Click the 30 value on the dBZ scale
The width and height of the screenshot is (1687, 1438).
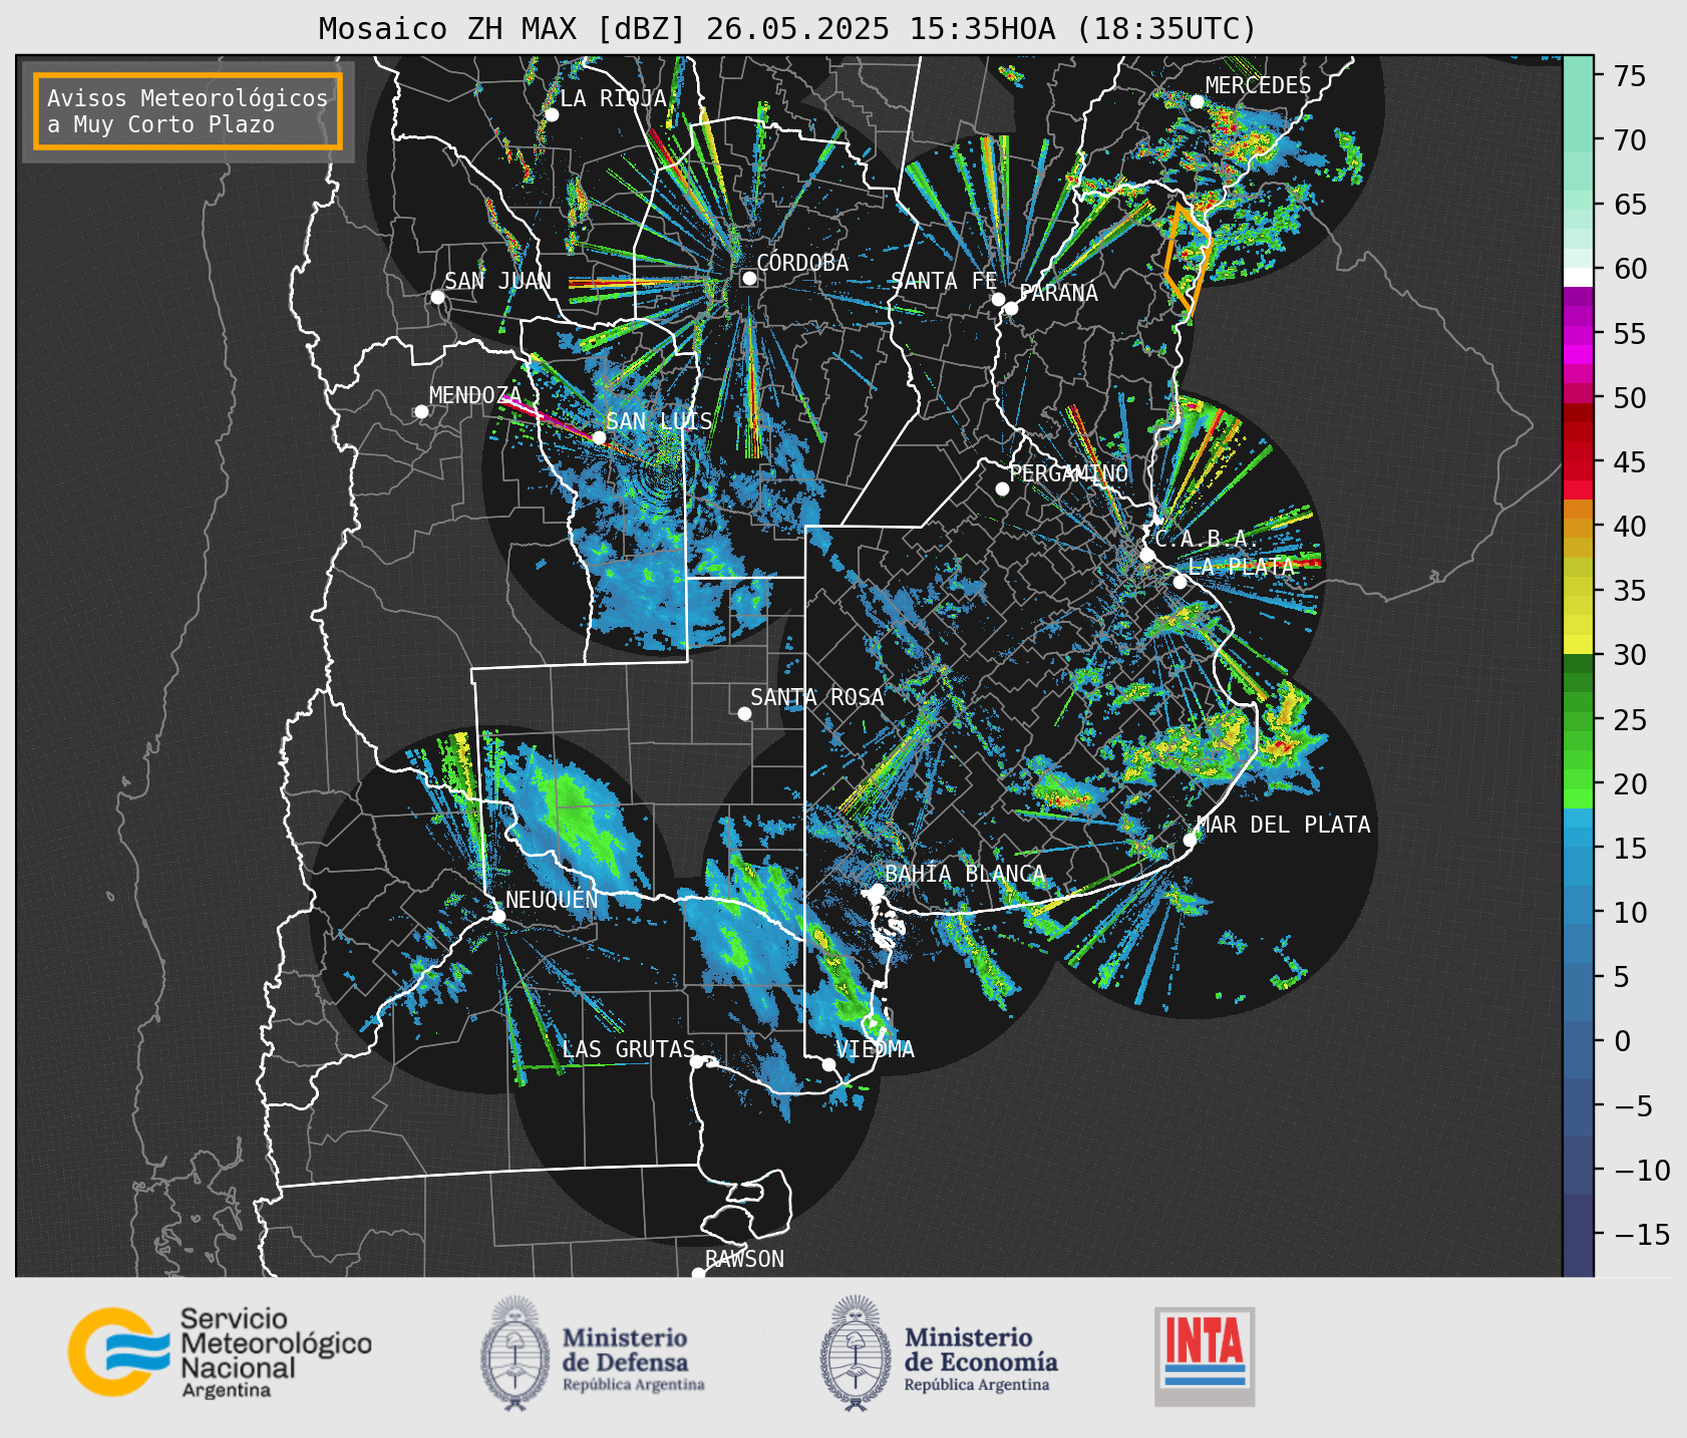point(1629,655)
